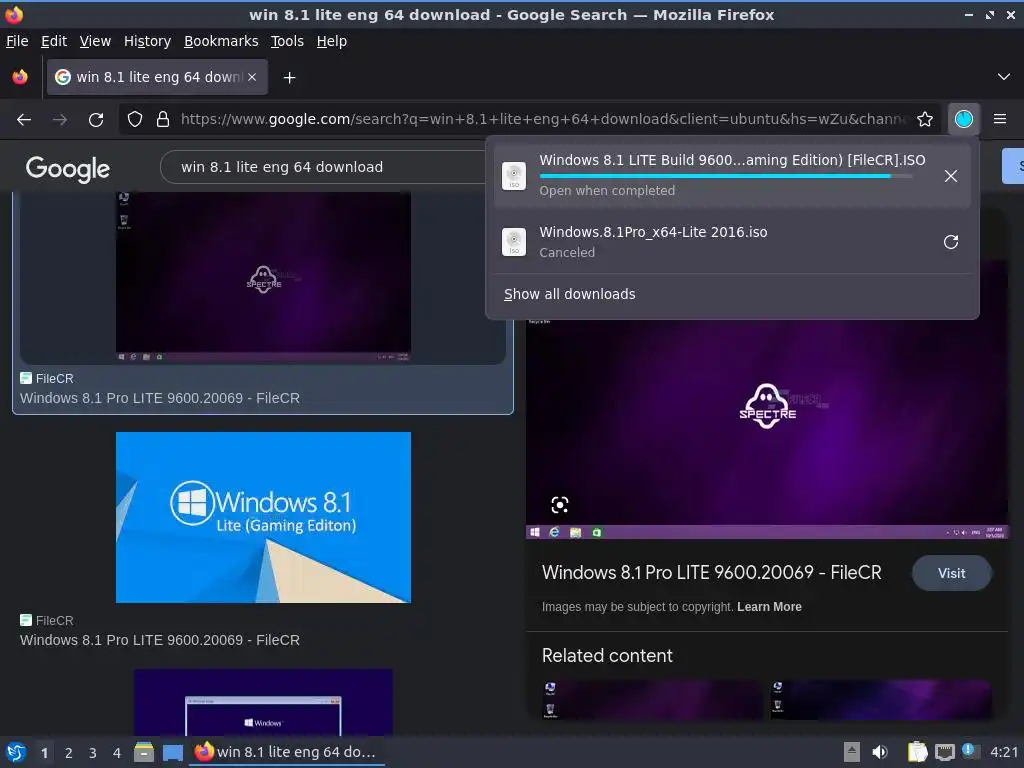The width and height of the screenshot is (1024, 768).
Task: Click the Google logo
Action: point(68,168)
